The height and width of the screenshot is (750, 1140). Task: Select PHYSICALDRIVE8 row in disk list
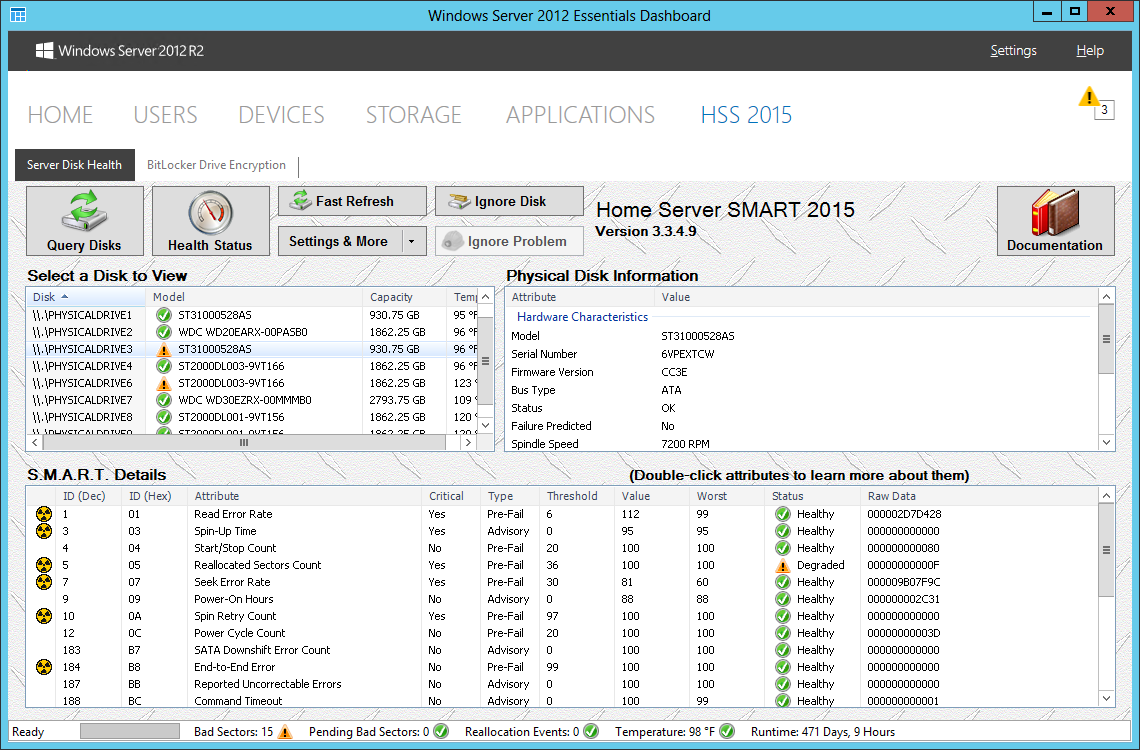click(252, 417)
